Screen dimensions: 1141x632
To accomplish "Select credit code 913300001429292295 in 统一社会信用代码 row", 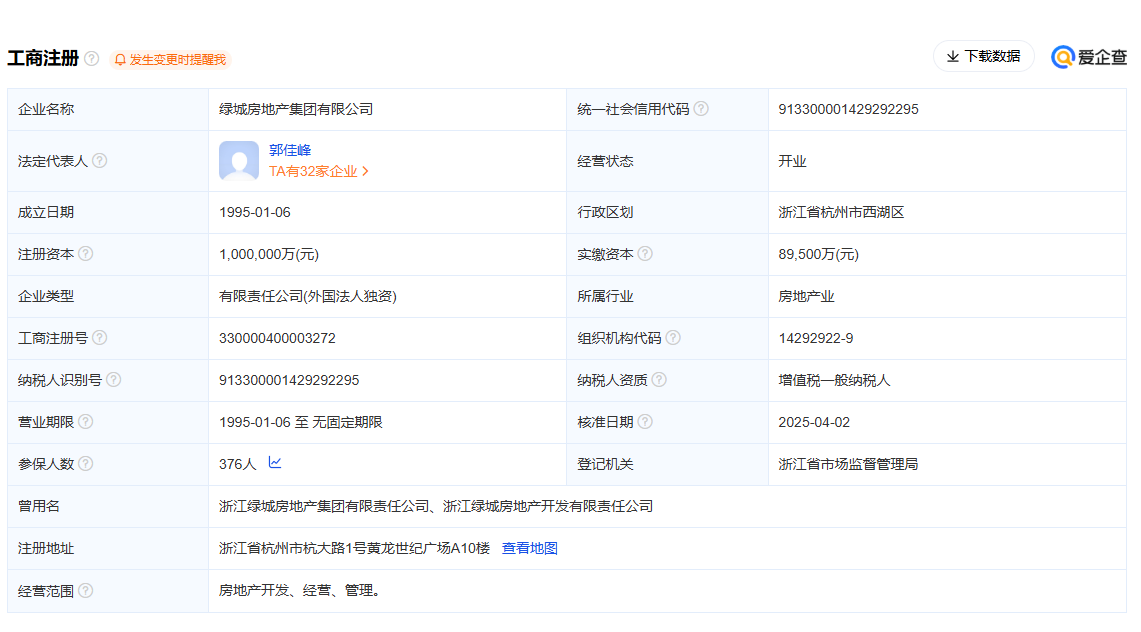I will point(848,109).
